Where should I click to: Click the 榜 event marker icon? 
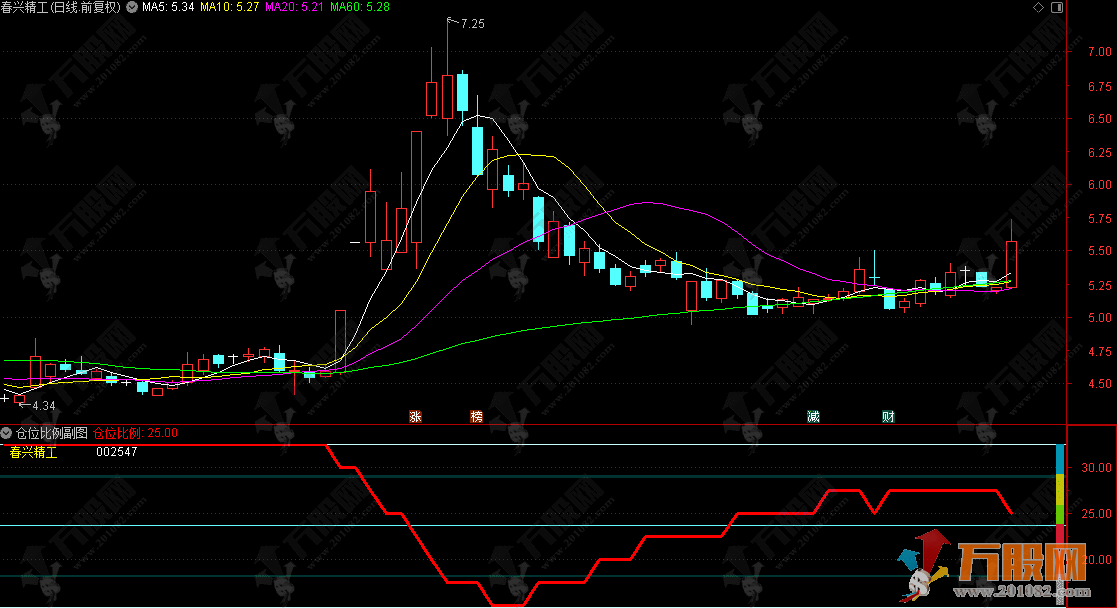pyautogui.click(x=476, y=416)
